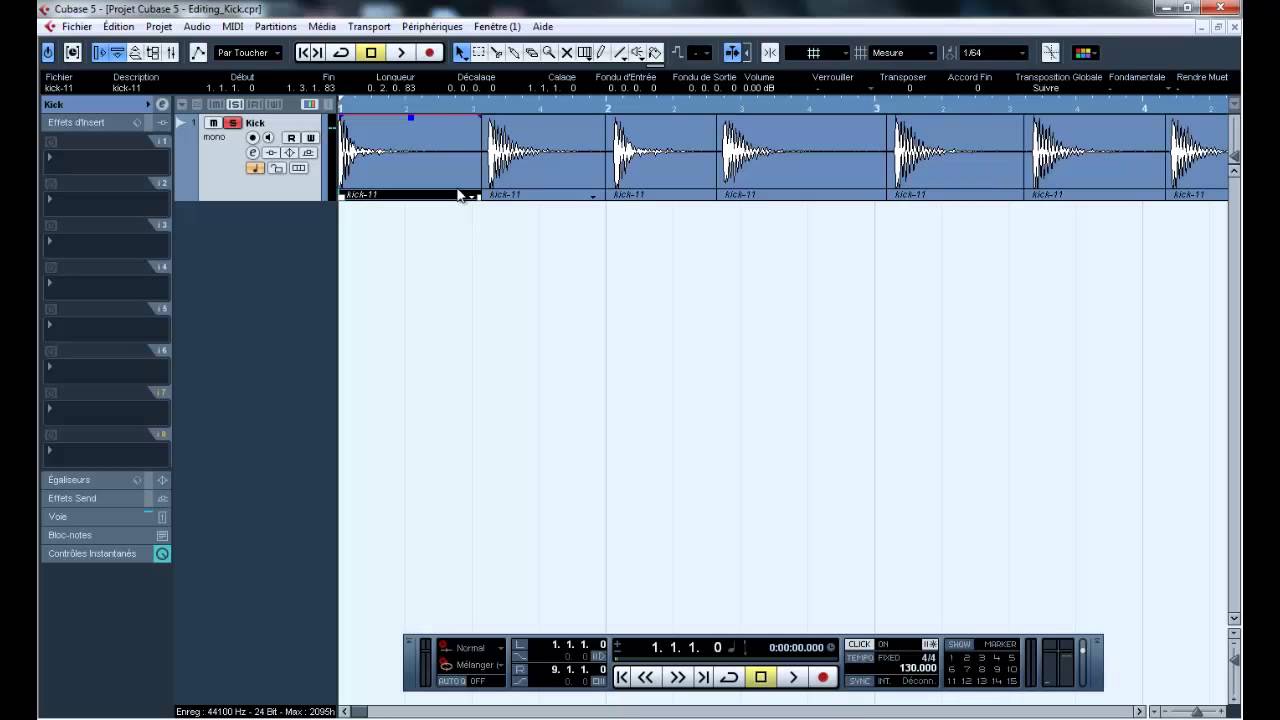
Task: Open the Édition menu
Action: [x=118, y=27]
